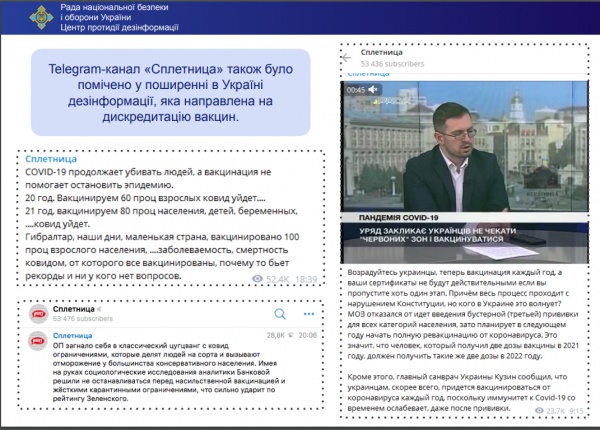The image size is (600, 430).
Task: Click the back arrow beside Сплетница title
Action: point(346,58)
